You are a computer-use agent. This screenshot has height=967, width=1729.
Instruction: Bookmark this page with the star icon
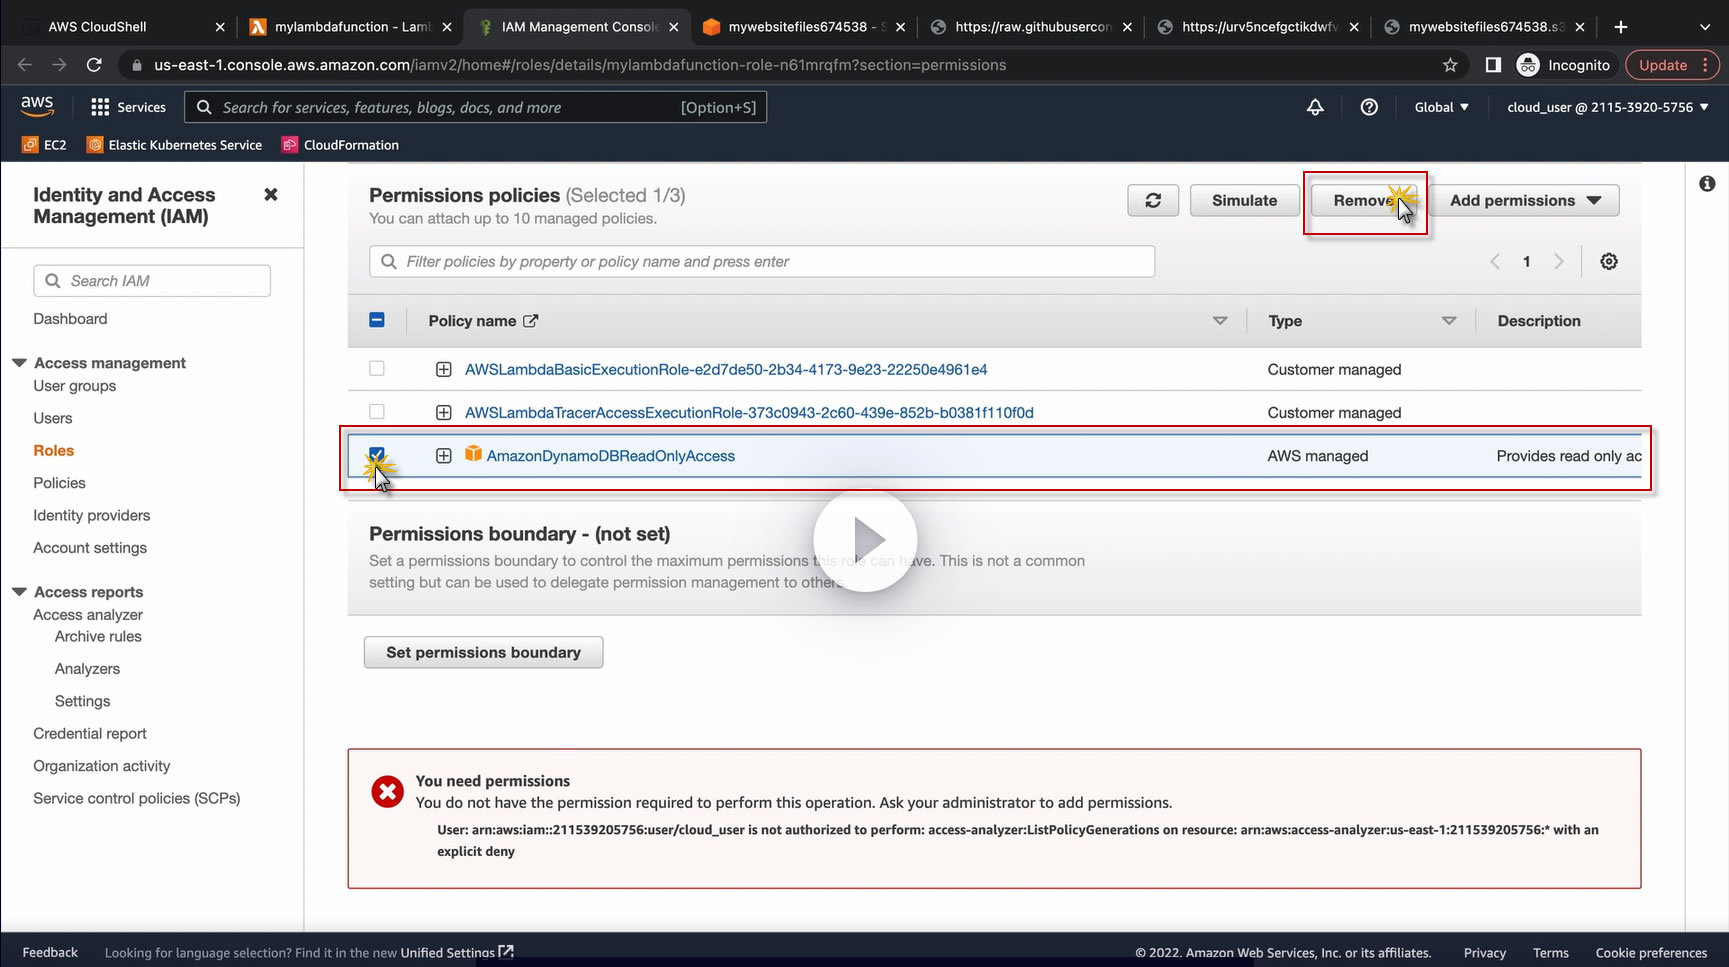point(1450,65)
